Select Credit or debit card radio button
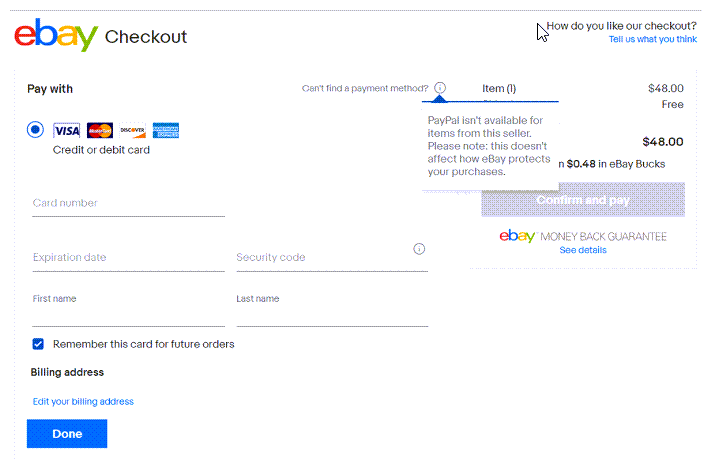713x462 pixels. coord(35,130)
